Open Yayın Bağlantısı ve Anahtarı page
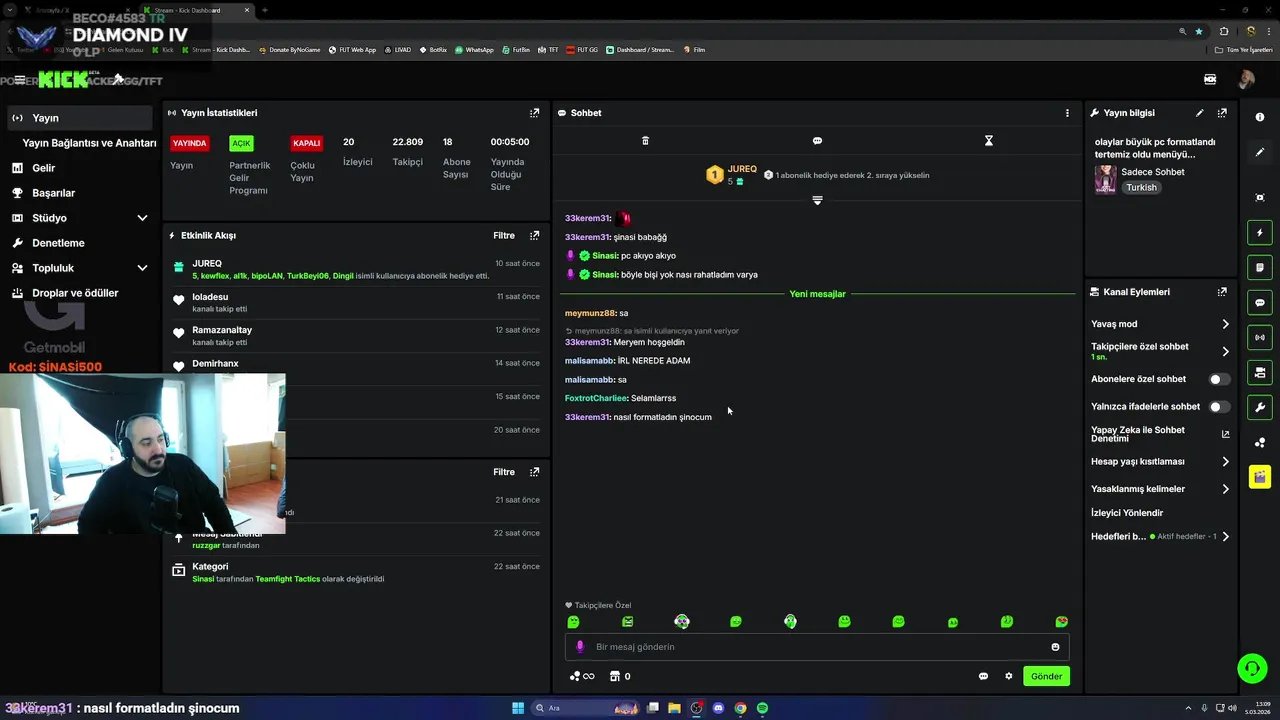The width and height of the screenshot is (1280, 720). (89, 143)
